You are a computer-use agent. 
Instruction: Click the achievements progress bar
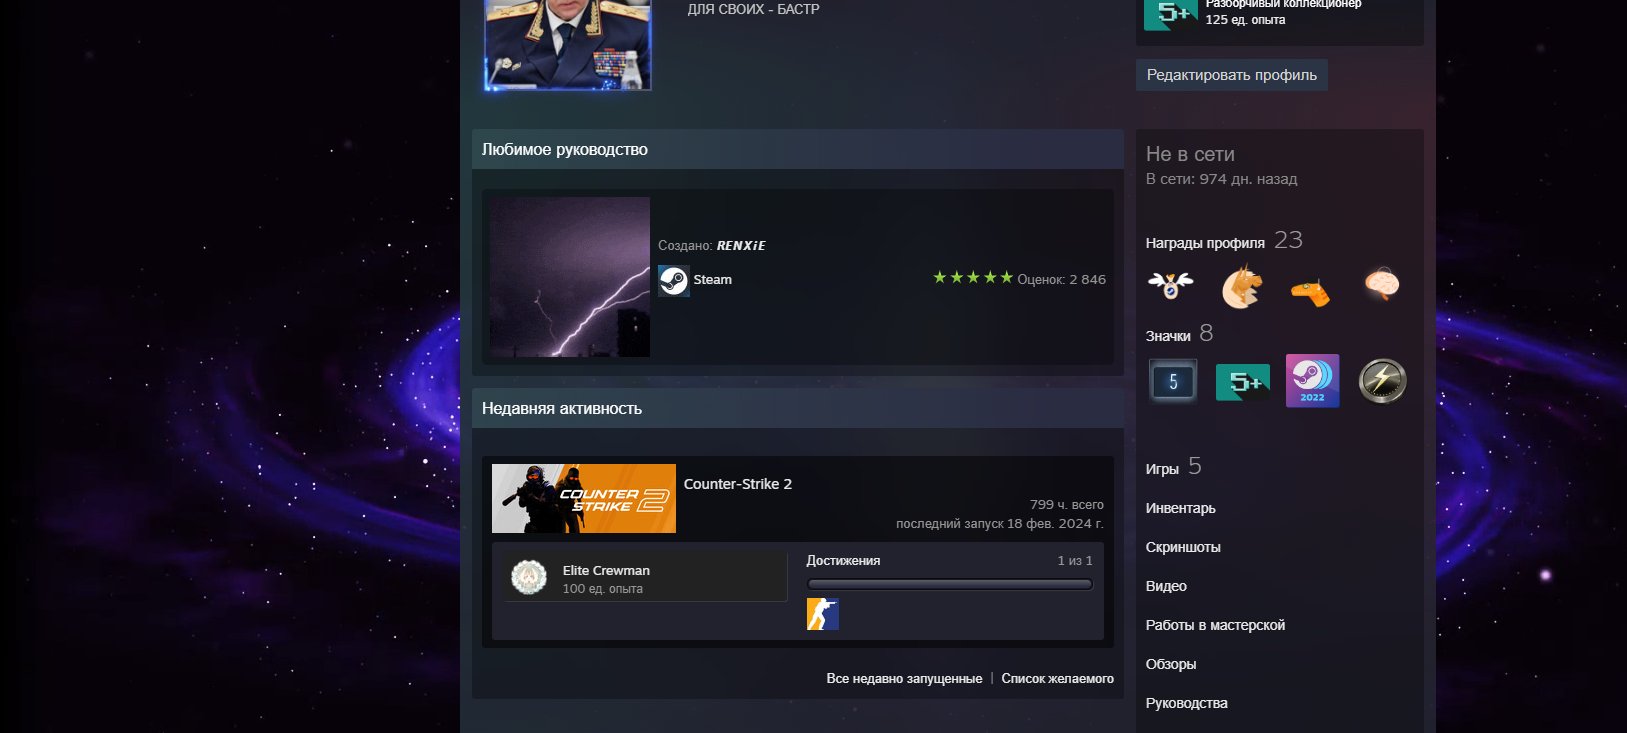point(950,584)
